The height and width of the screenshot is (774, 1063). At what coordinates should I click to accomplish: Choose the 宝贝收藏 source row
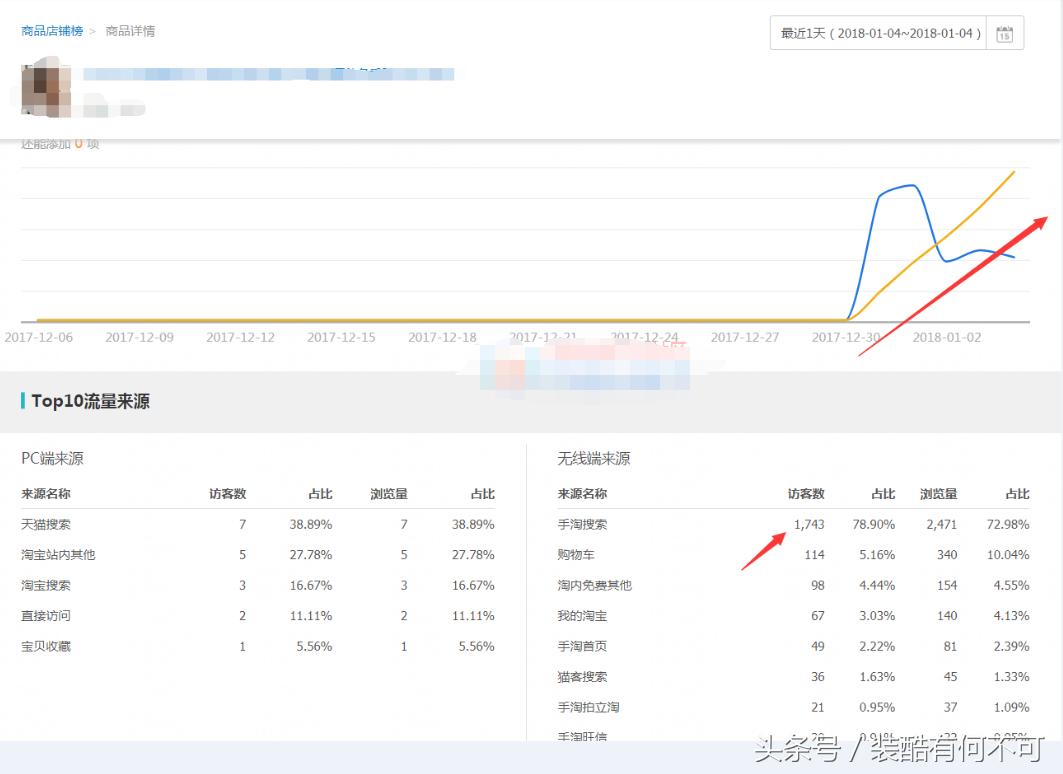click(x=46, y=646)
